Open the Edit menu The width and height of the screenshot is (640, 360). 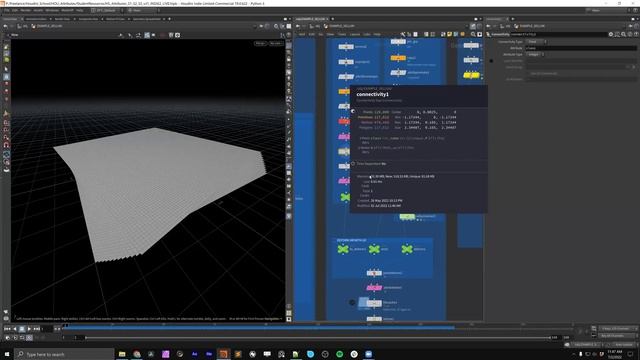point(15,10)
